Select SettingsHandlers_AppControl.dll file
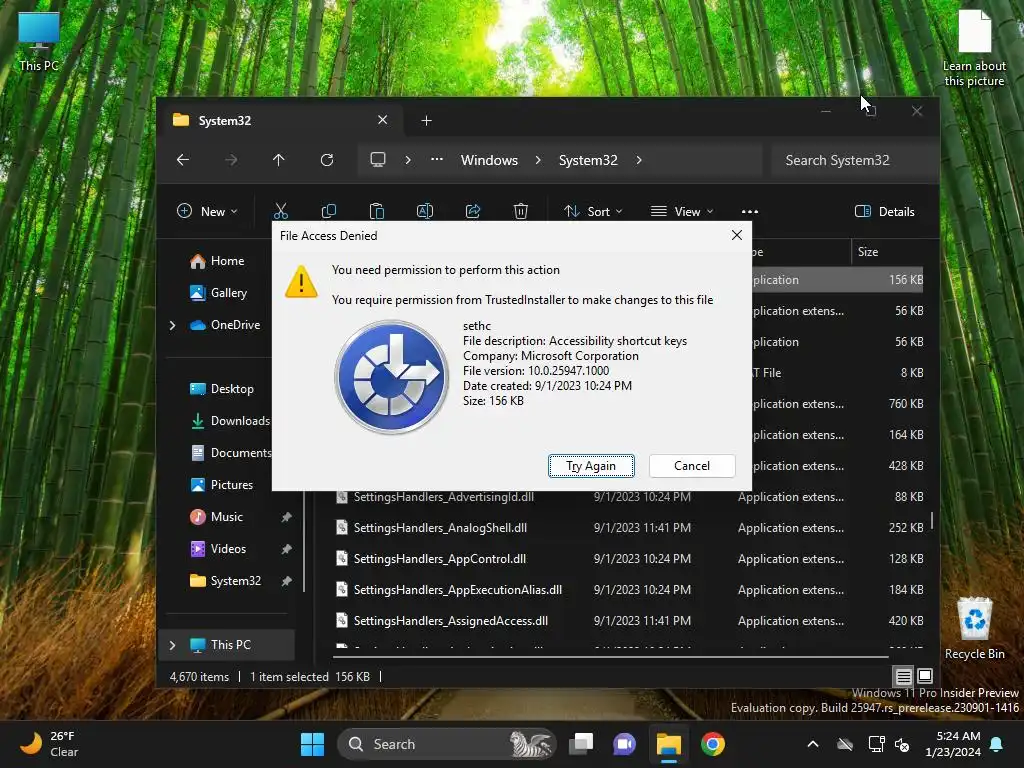 click(440, 559)
